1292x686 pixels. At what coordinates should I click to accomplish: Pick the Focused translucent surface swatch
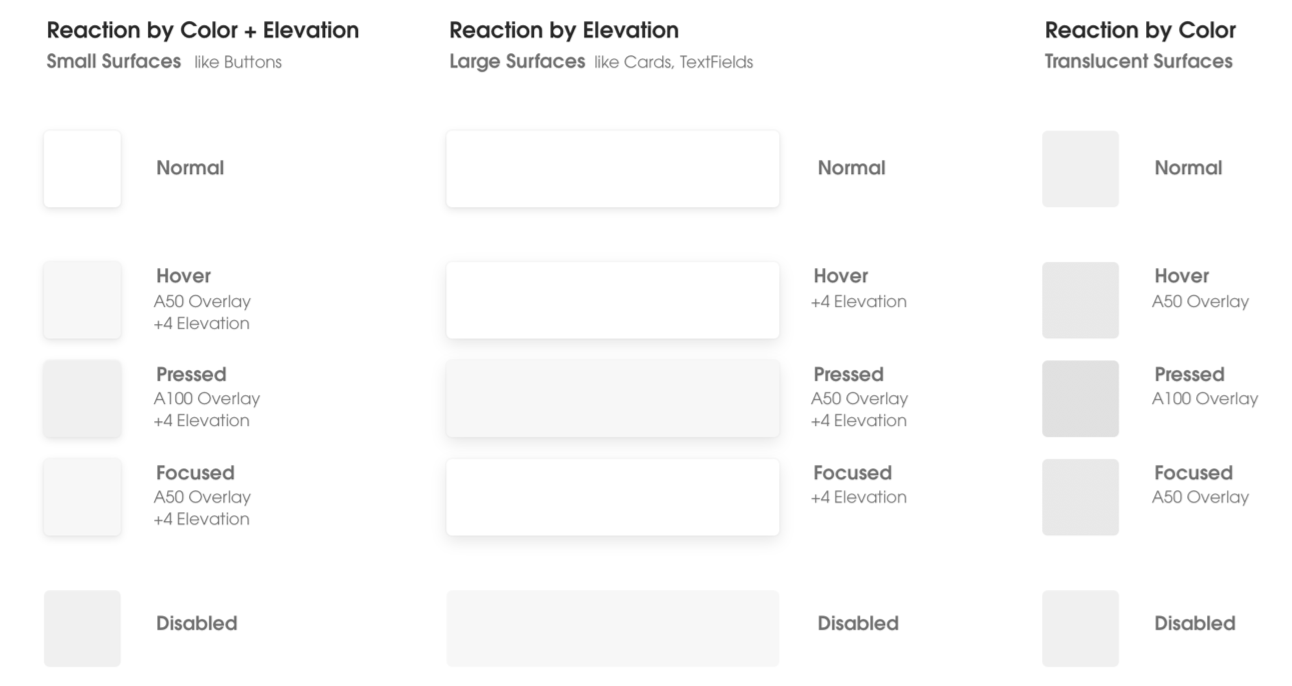point(1080,497)
